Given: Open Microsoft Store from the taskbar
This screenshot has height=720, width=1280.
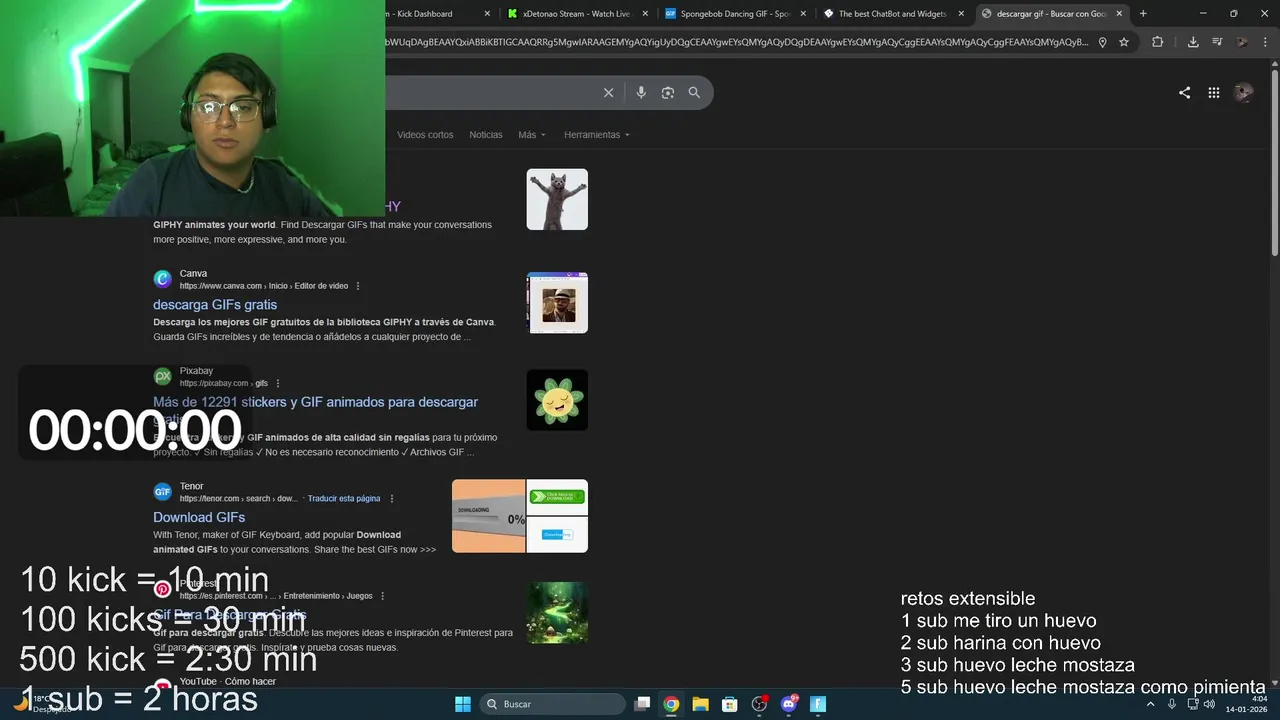Looking at the screenshot, I should click(x=730, y=704).
